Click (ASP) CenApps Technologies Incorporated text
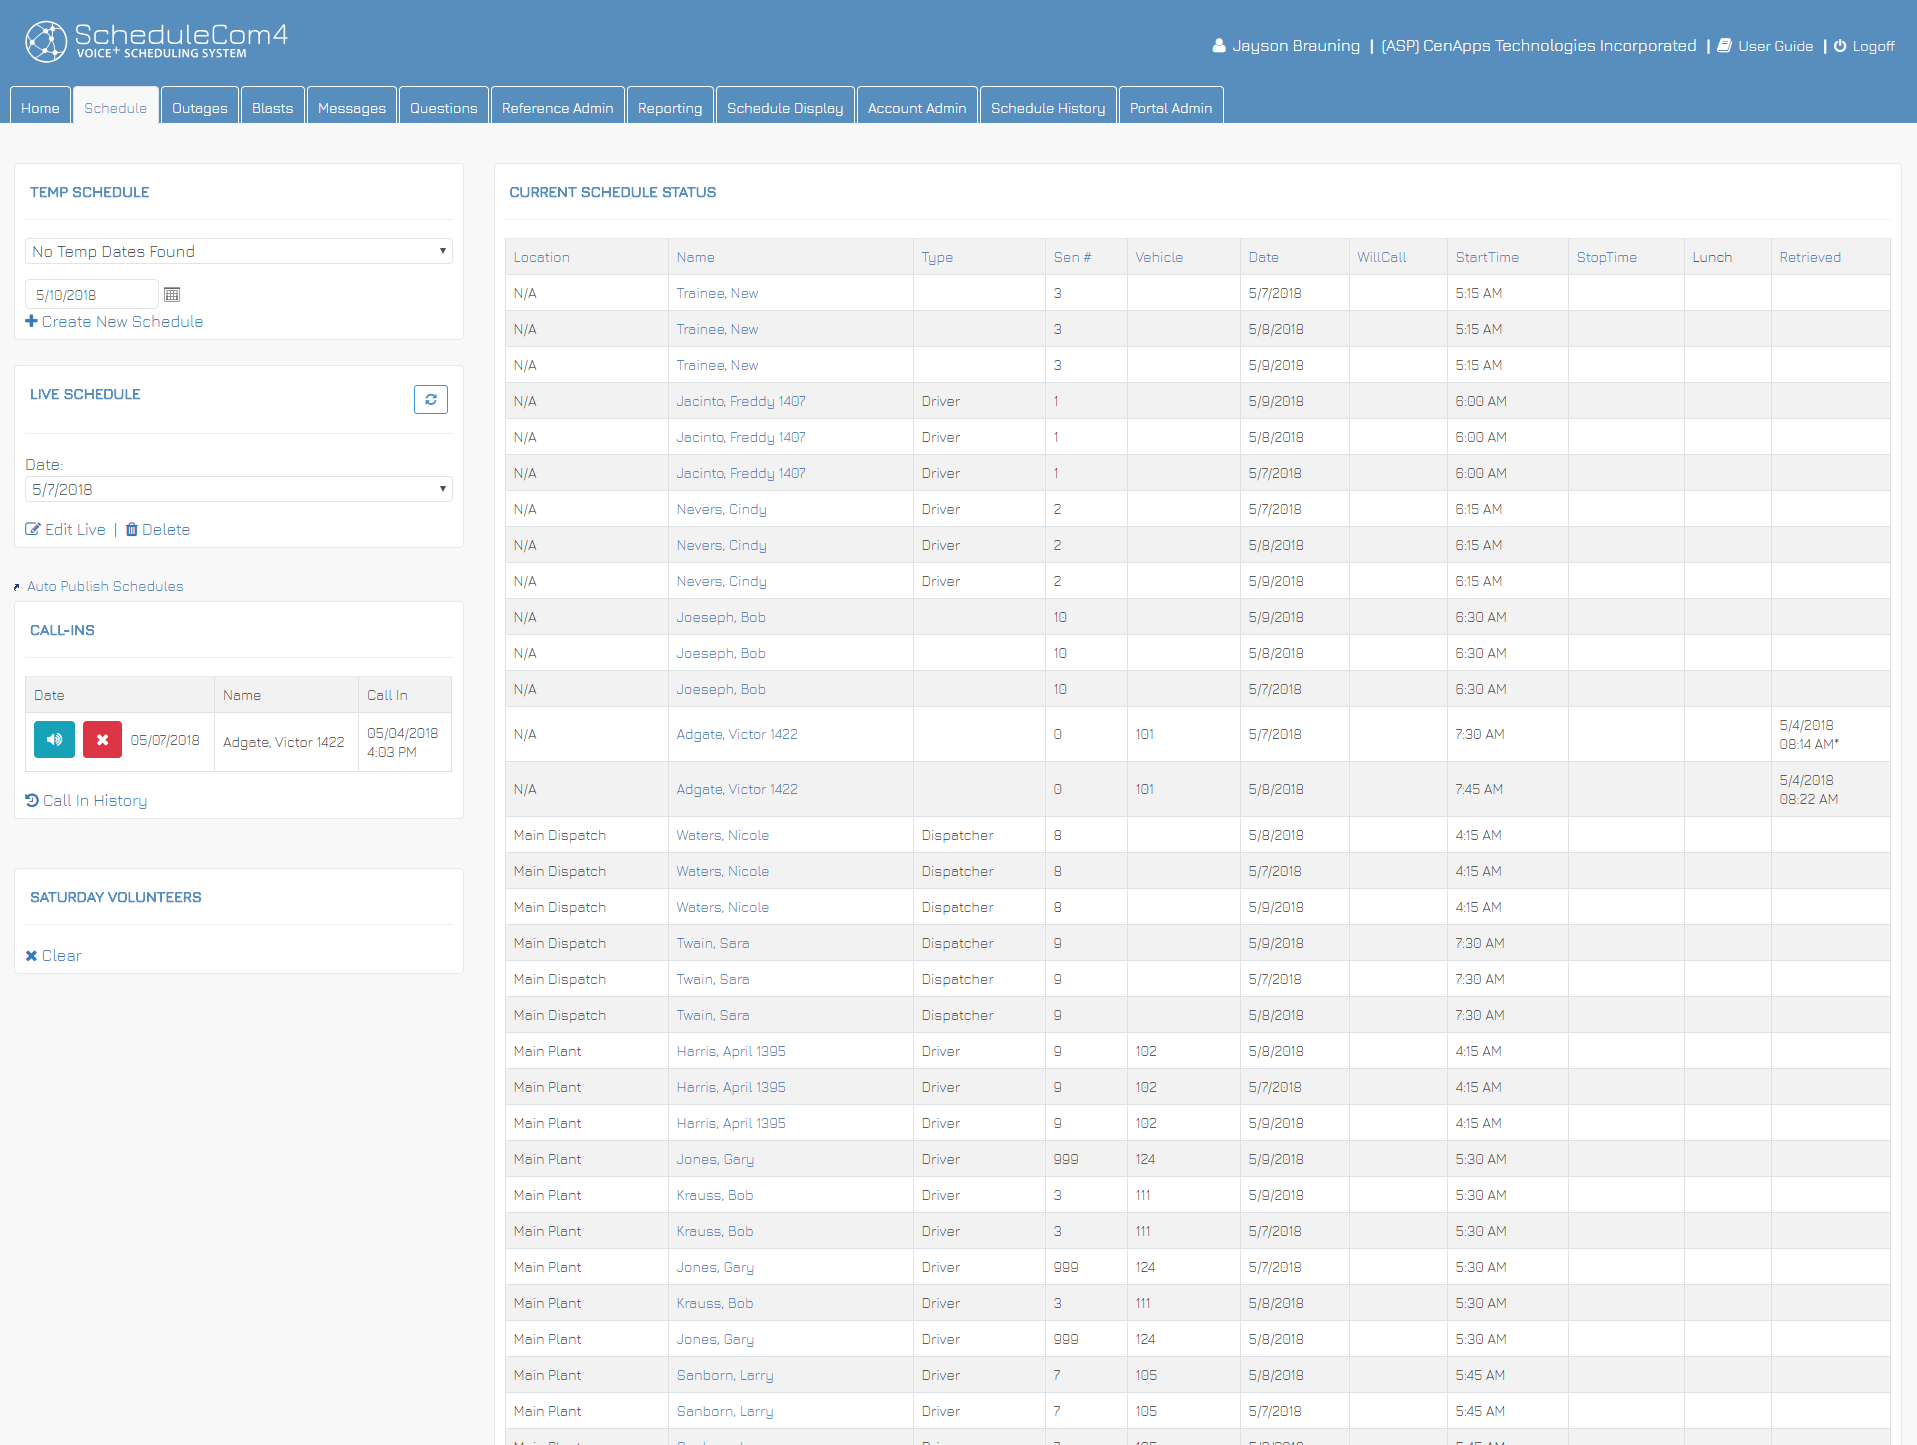 [x=1539, y=46]
